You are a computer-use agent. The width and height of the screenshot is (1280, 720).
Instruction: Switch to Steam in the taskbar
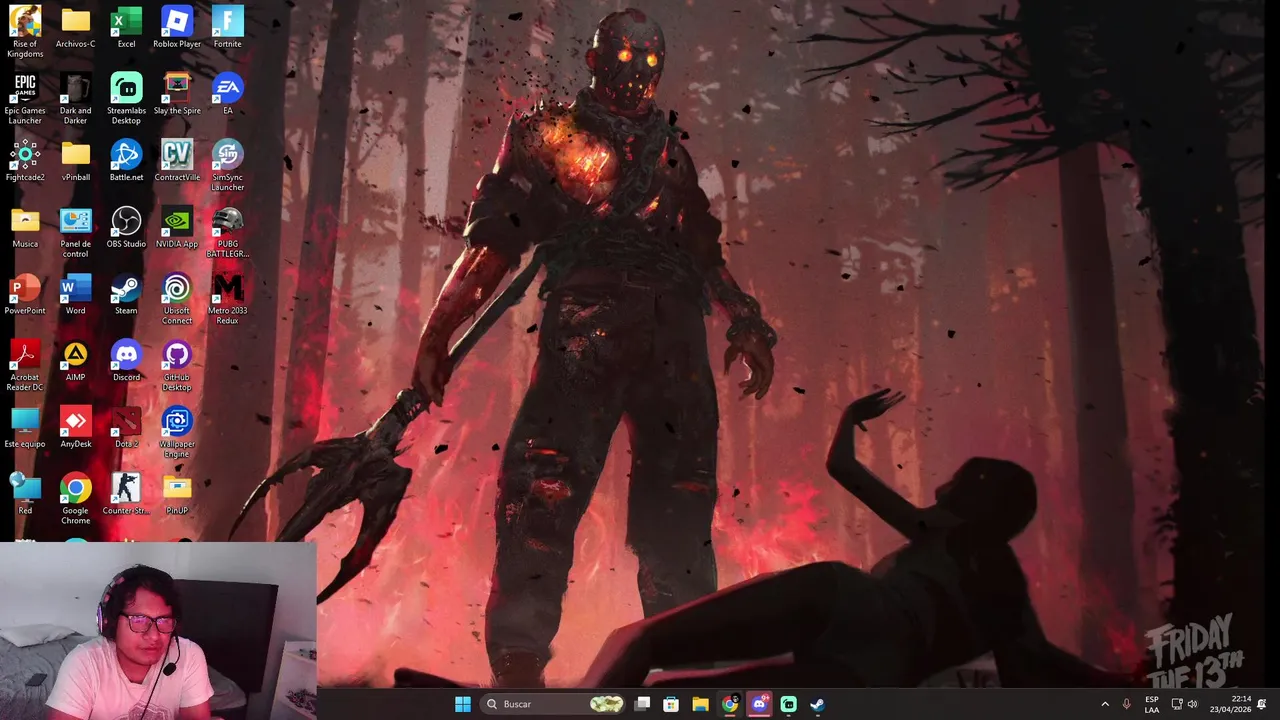tap(817, 704)
